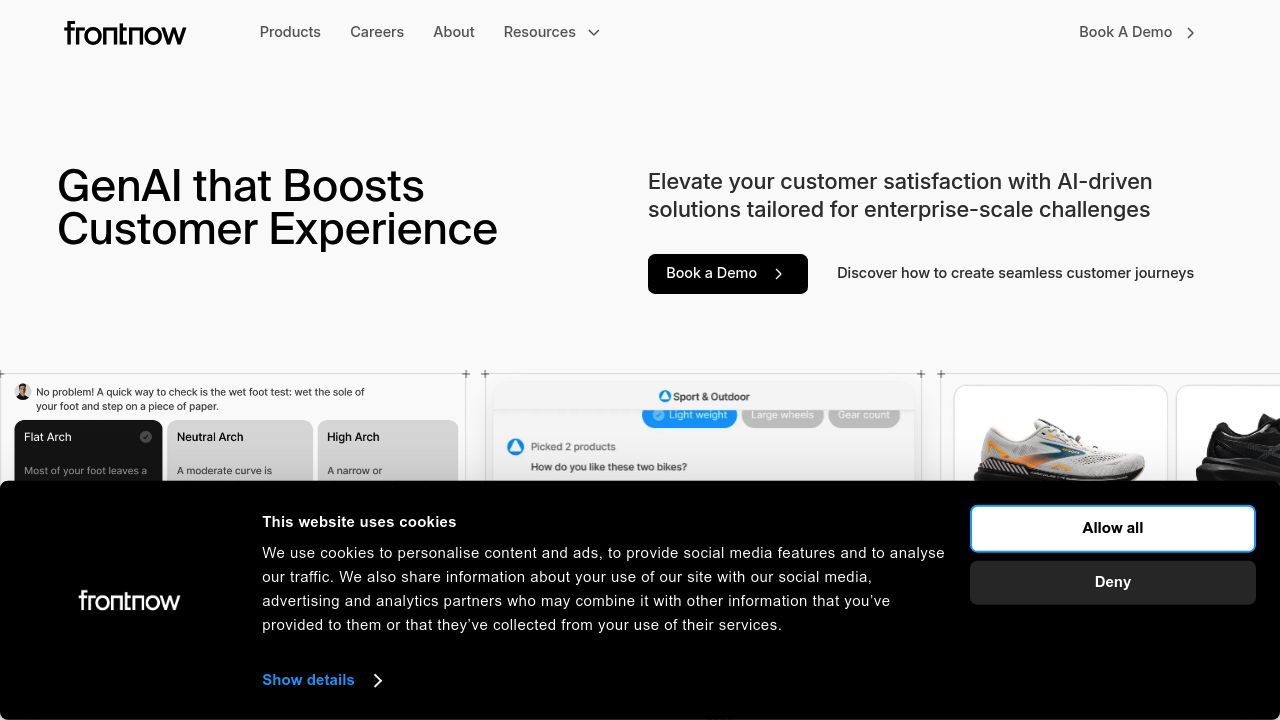Click the Sport & Outdoor logo icon
This screenshot has height=720, width=1280.
pyautogui.click(x=665, y=396)
